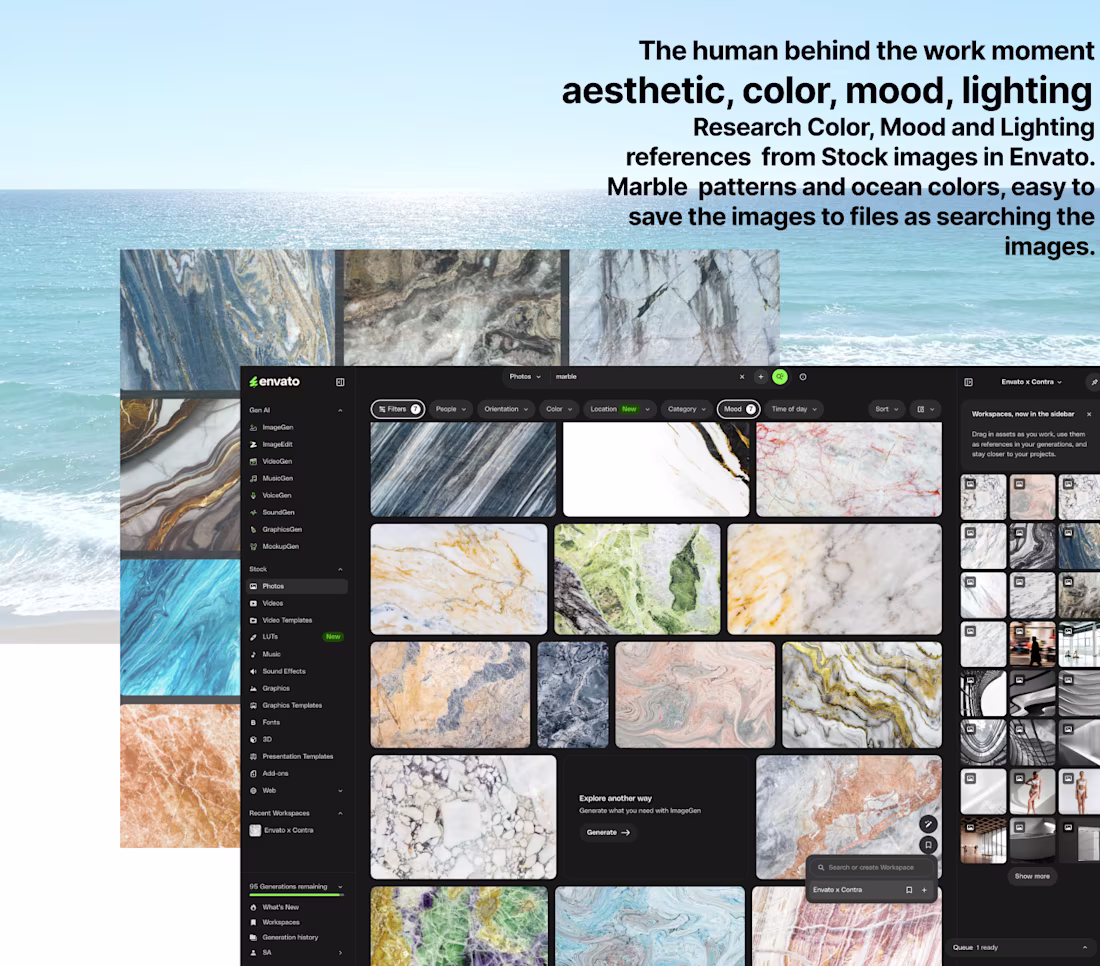
Task: Open the Sort dropdown
Action: (887, 409)
